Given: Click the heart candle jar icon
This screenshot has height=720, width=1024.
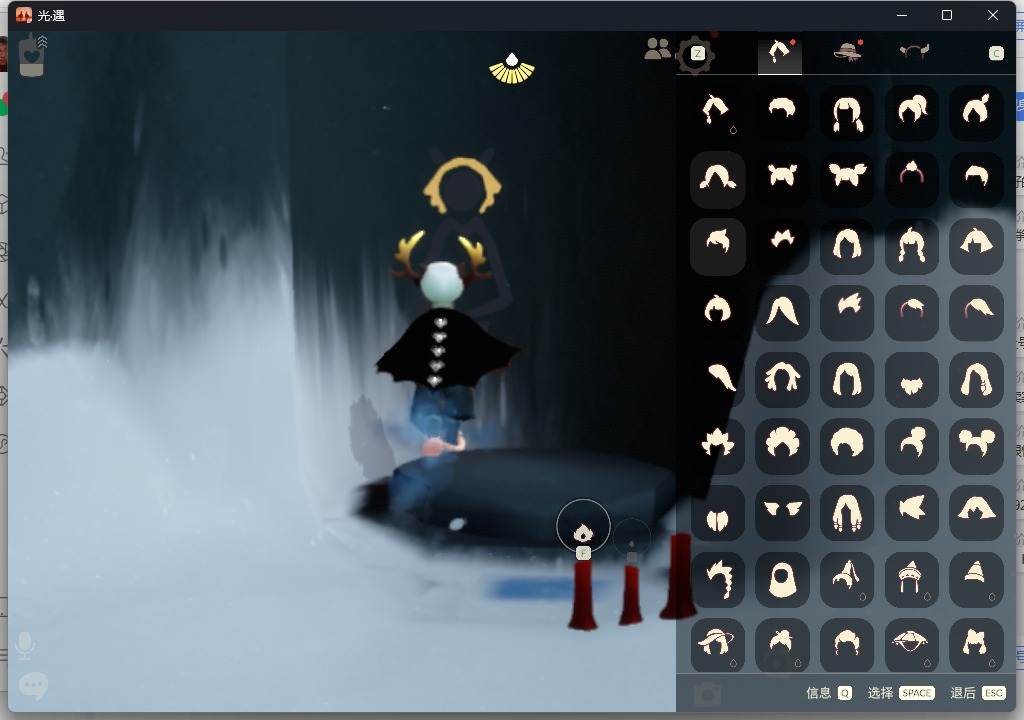Looking at the screenshot, I should click(31, 56).
